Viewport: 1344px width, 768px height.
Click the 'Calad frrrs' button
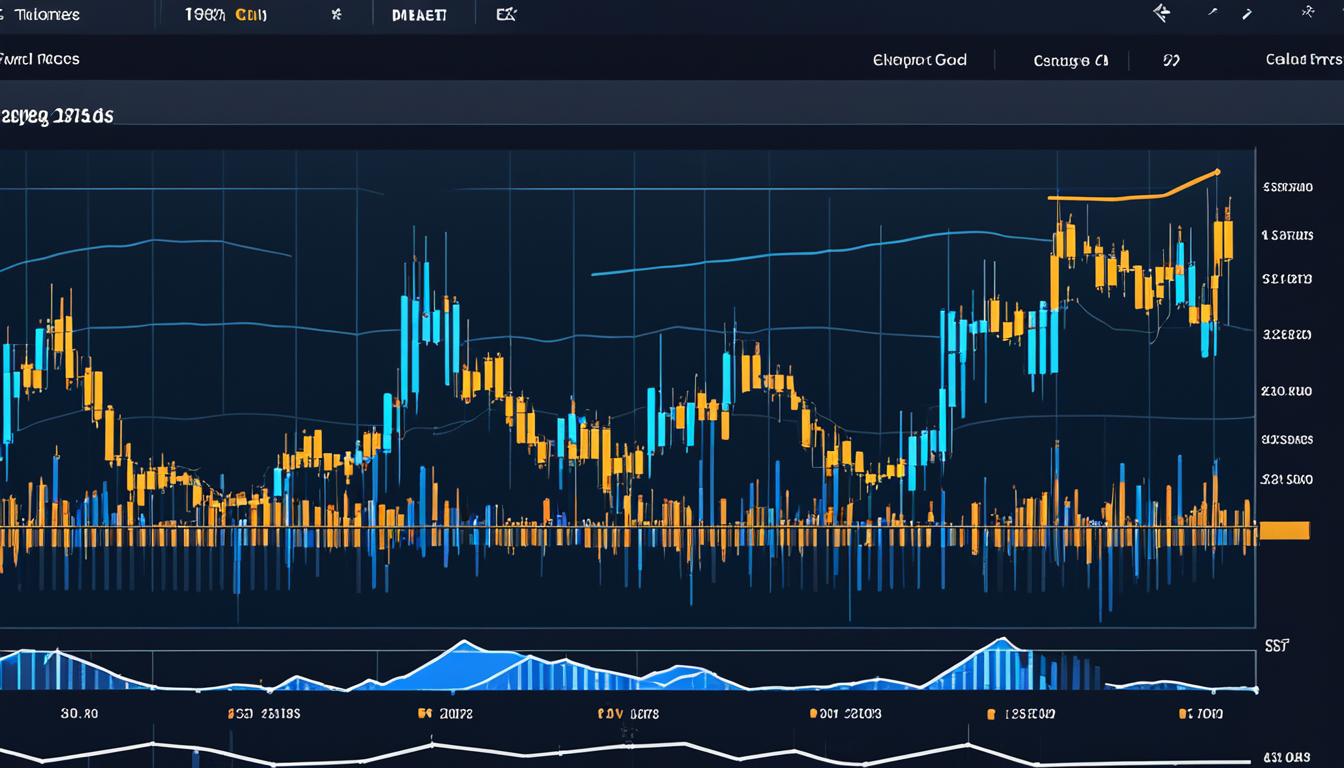(x=1304, y=60)
